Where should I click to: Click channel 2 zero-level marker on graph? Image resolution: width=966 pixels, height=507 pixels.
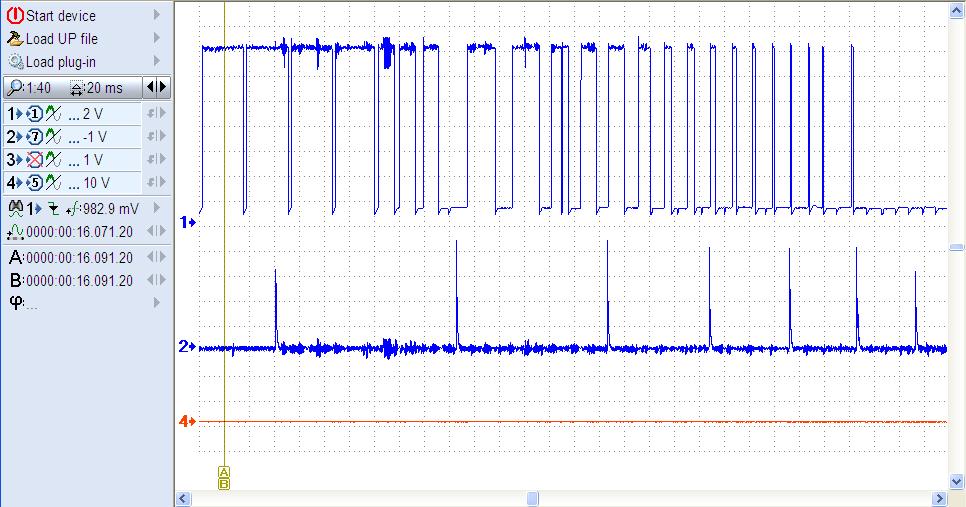pos(187,347)
